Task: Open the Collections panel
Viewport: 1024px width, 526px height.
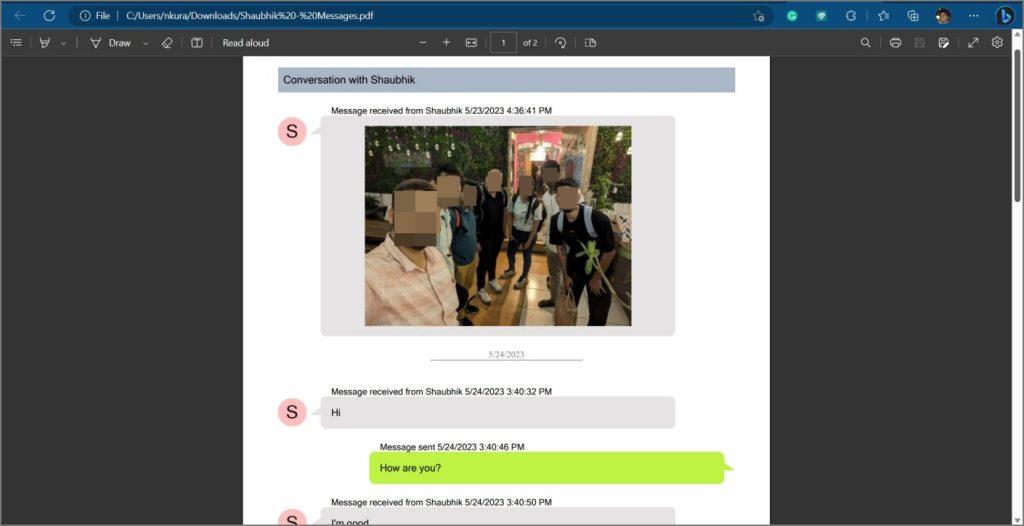Action: pos(914,16)
